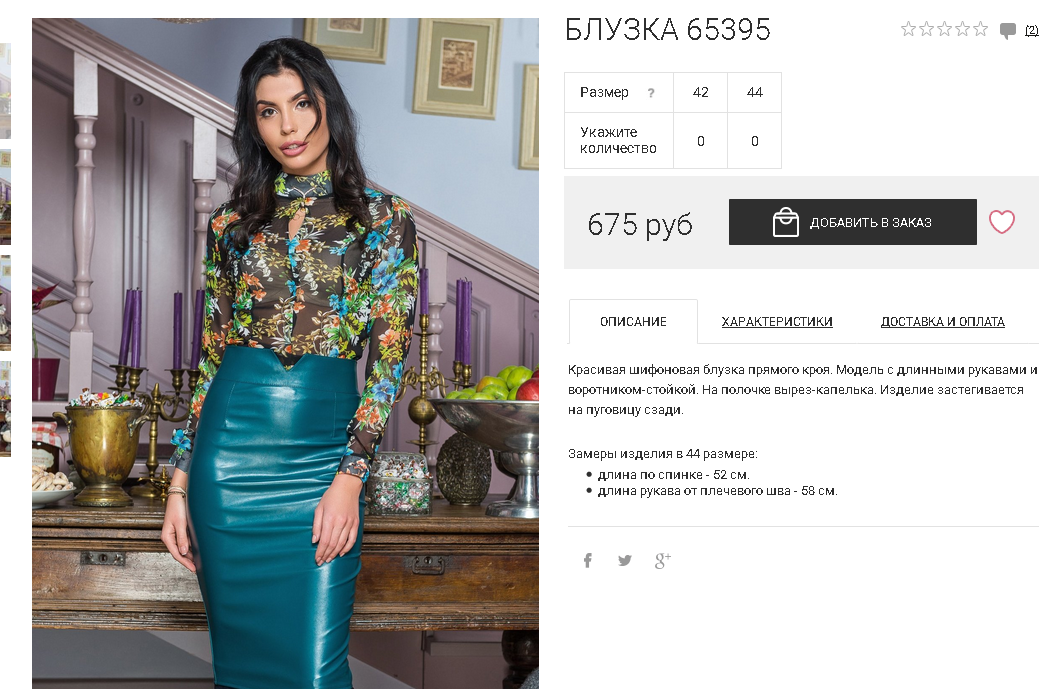Open the ДОСТАВКА И ОПЛАТА tab
1060x689 pixels.
pyautogui.click(x=942, y=322)
